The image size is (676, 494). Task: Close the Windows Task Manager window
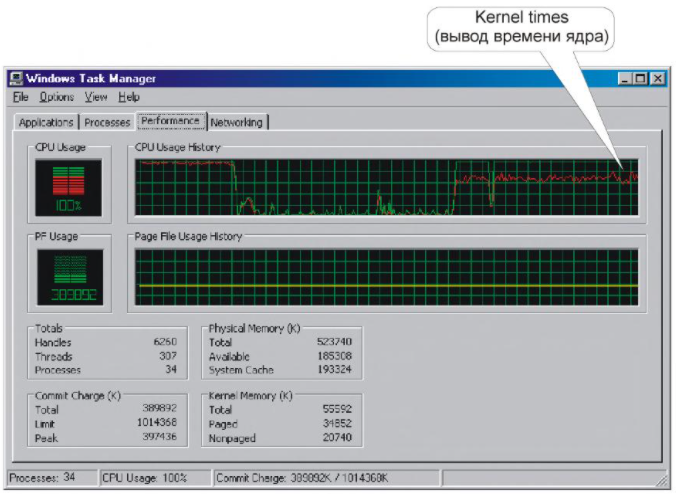click(x=657, y=78)
